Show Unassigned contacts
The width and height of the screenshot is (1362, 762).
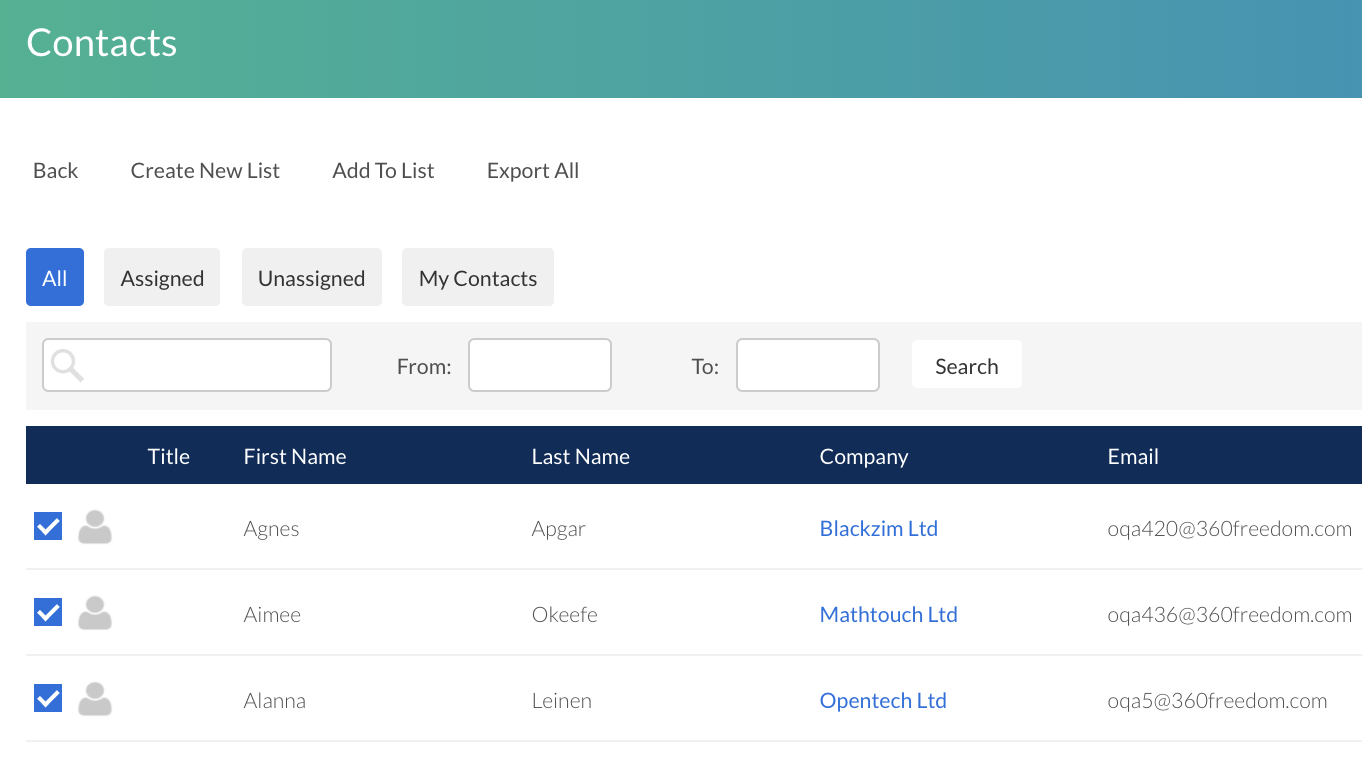(311, 277)
